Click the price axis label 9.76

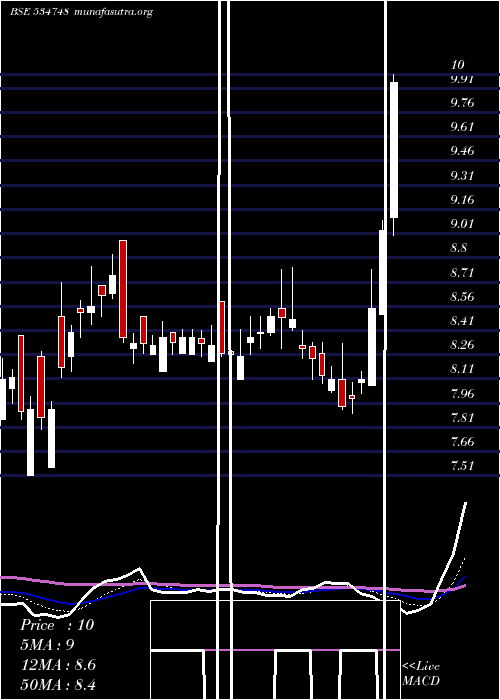[x=462, y=103]
